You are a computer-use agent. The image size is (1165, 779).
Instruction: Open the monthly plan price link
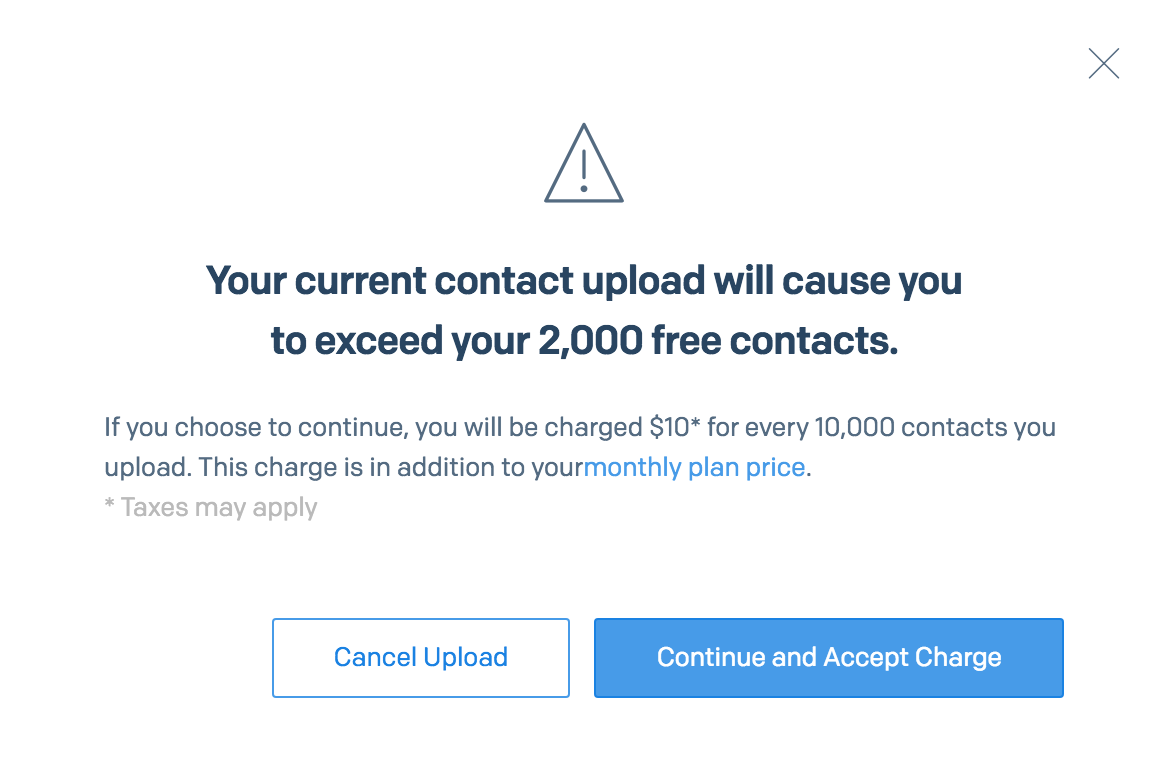695,468
